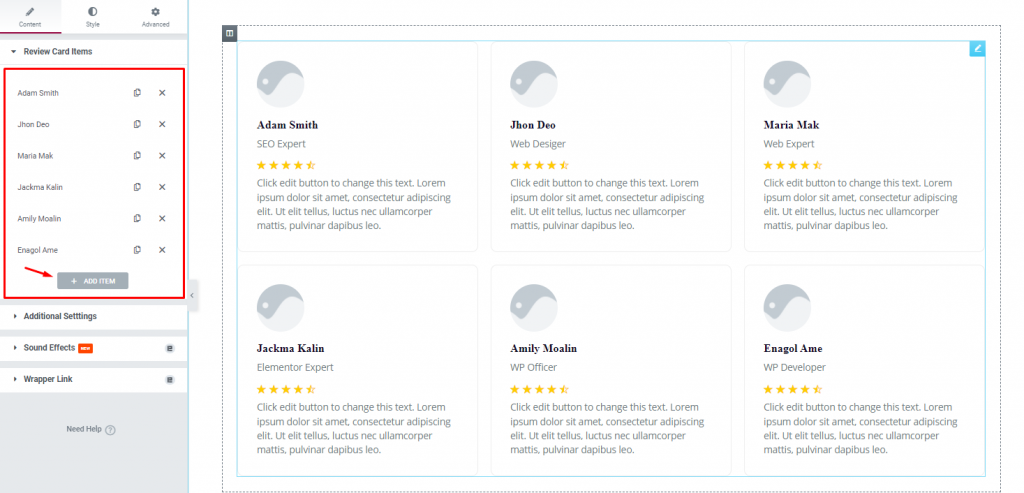Switch to the Style tab
1024x493 pixels.
click(x=93, y=17)
